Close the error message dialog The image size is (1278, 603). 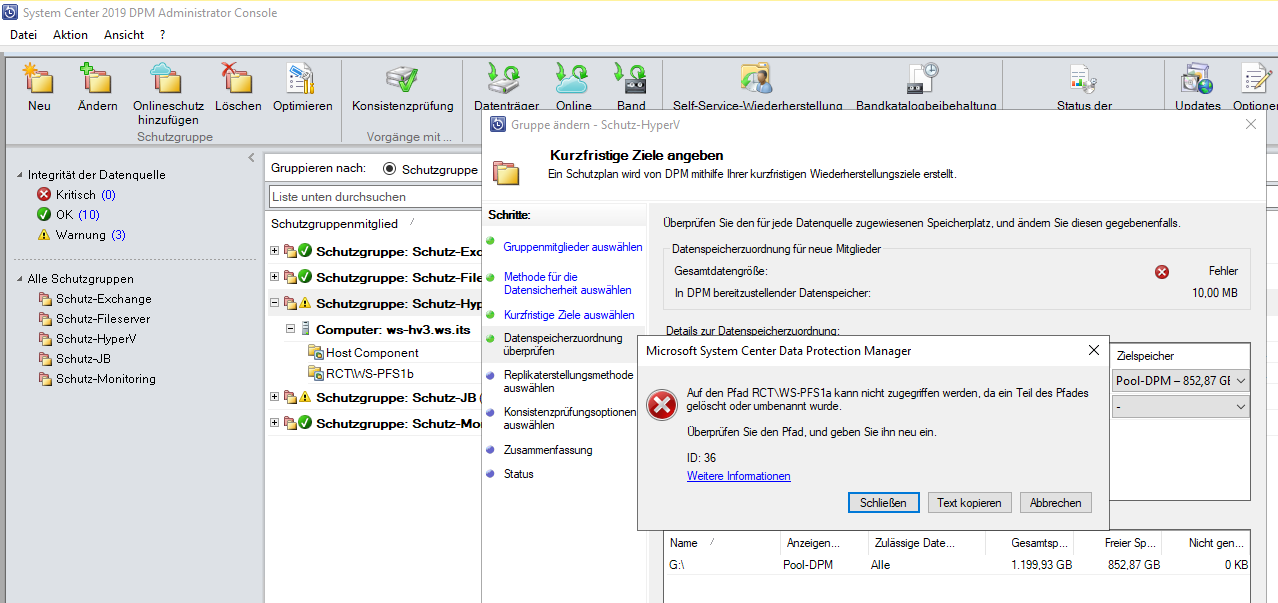point(1093,350)
